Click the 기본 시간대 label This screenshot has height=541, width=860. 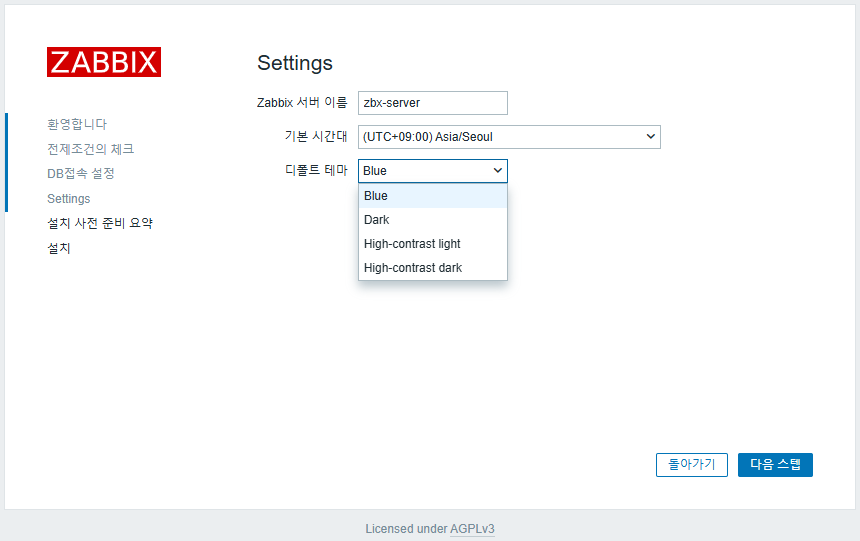[316, 136]
